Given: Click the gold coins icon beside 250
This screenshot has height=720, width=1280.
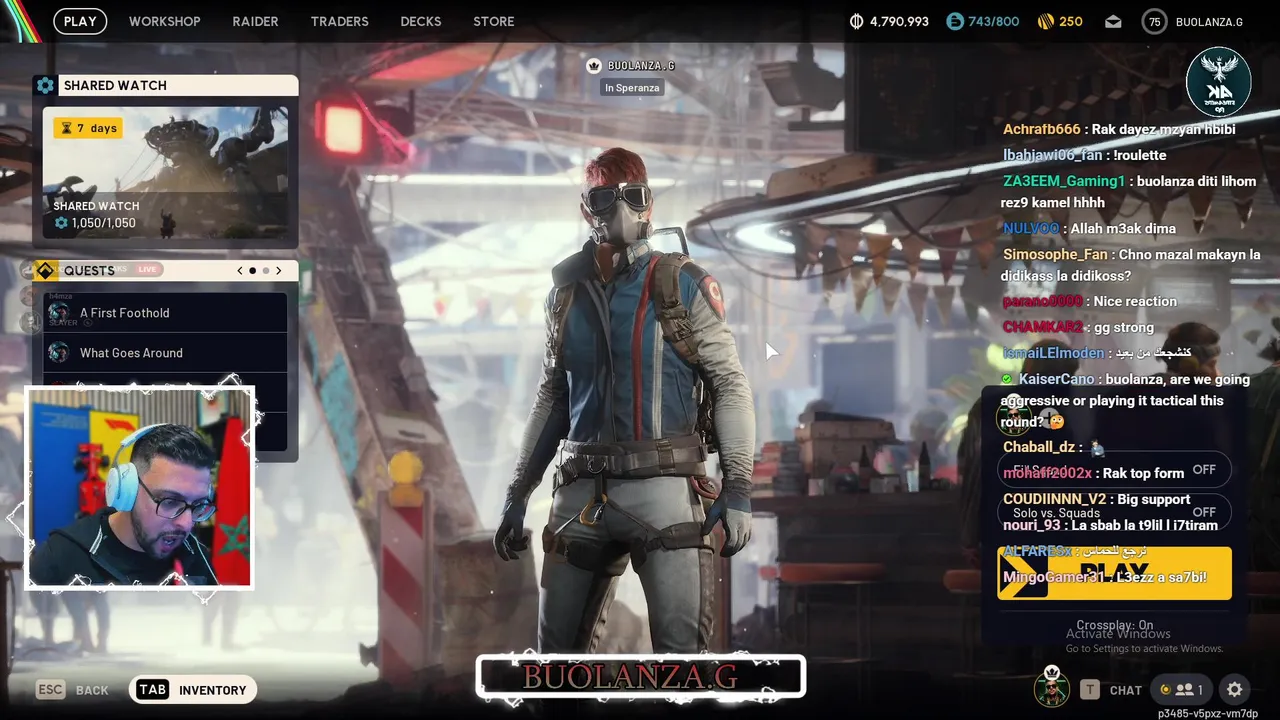Looking at the screenshot, I should (1045, 22).
